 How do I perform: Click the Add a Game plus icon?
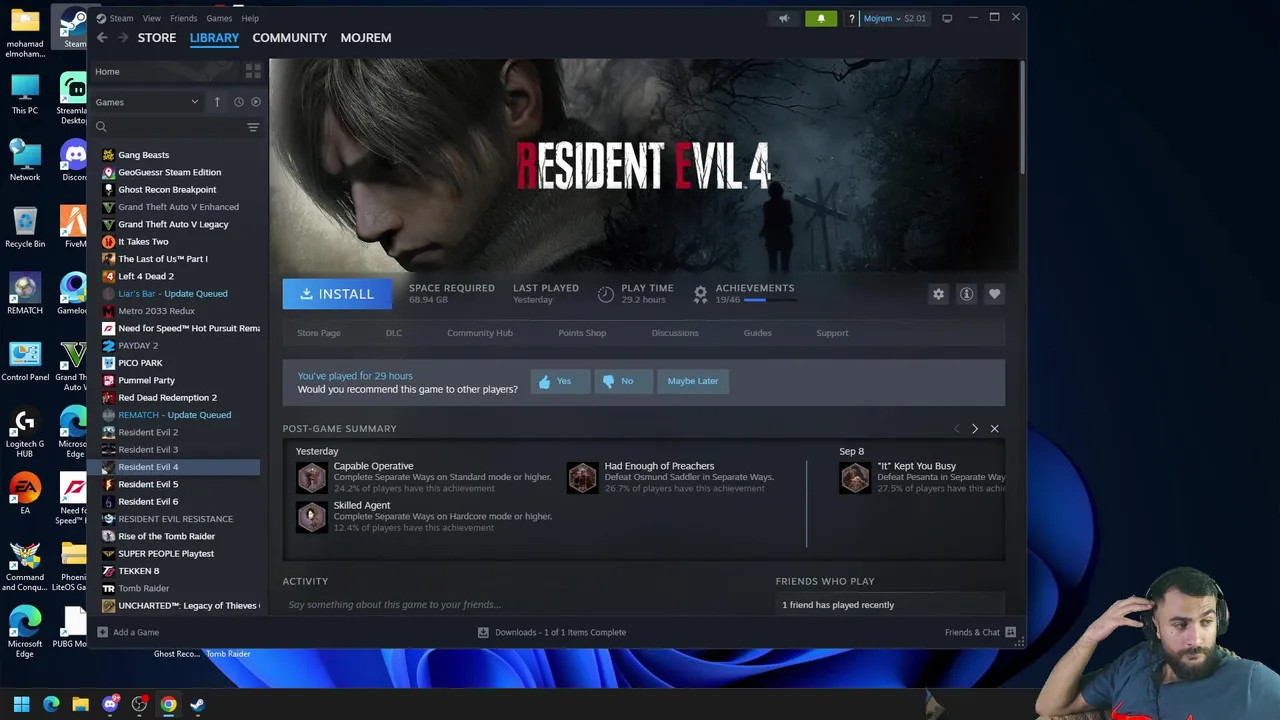(102, 632)
